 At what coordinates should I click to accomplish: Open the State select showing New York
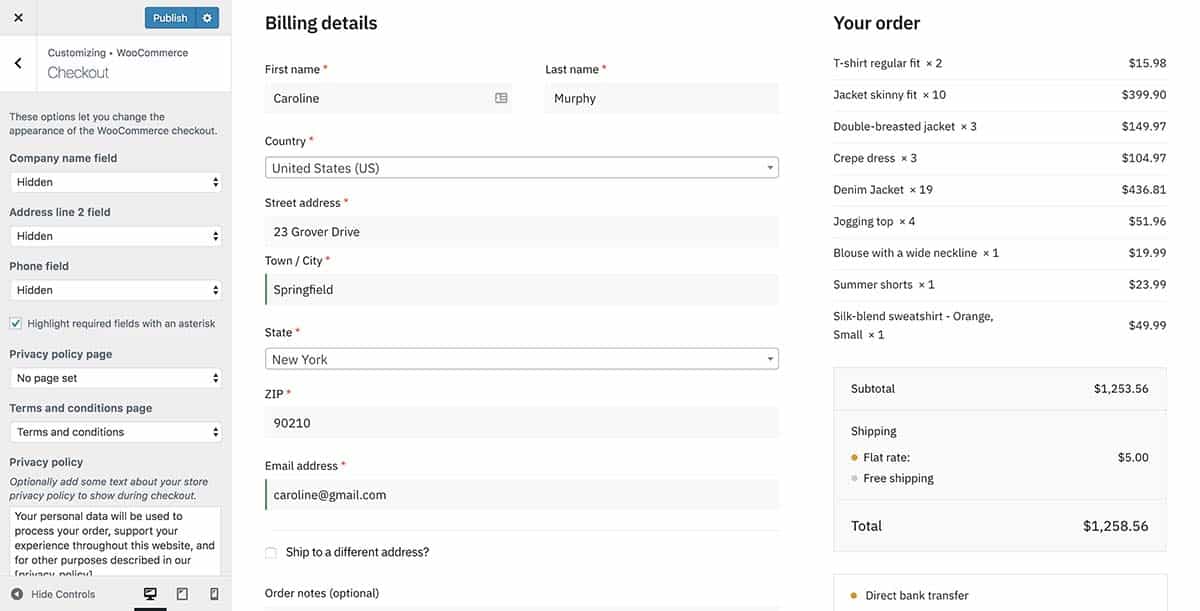(521, 359)
